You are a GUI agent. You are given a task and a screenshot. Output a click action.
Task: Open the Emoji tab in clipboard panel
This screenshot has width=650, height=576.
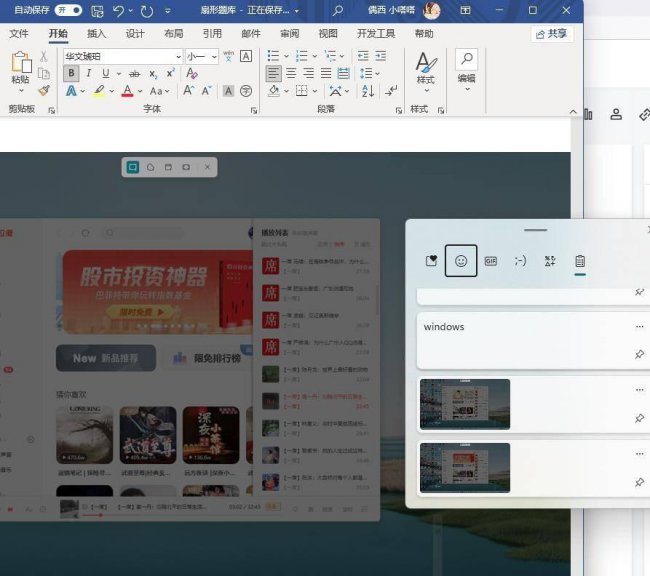(461, 260)
